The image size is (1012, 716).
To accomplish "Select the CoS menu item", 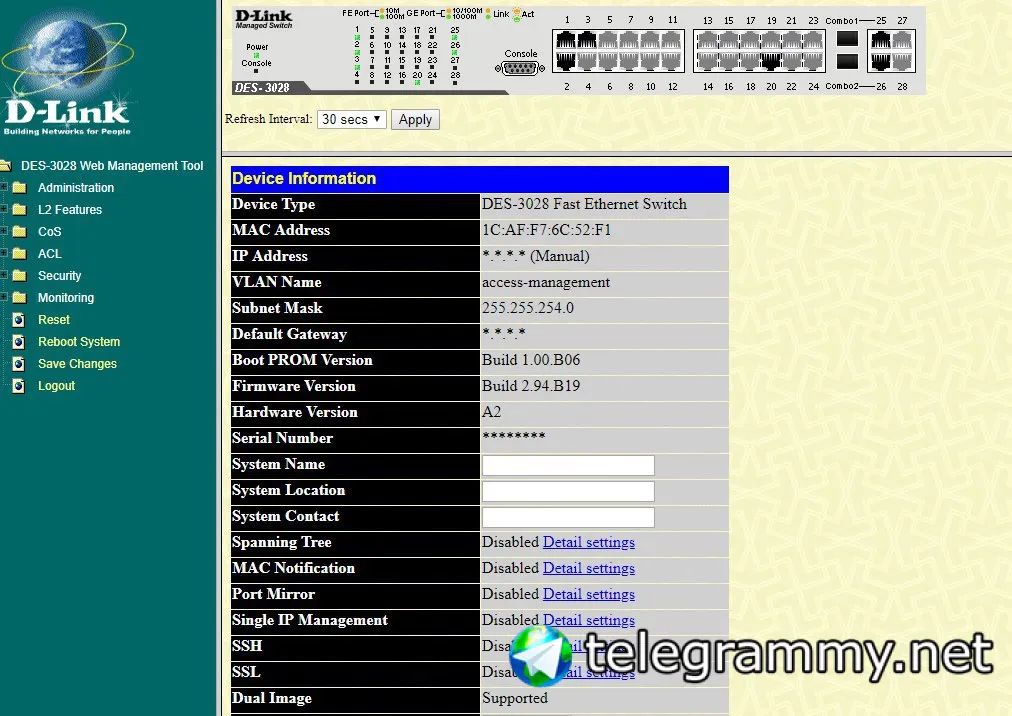I will (x=49, y=232).
